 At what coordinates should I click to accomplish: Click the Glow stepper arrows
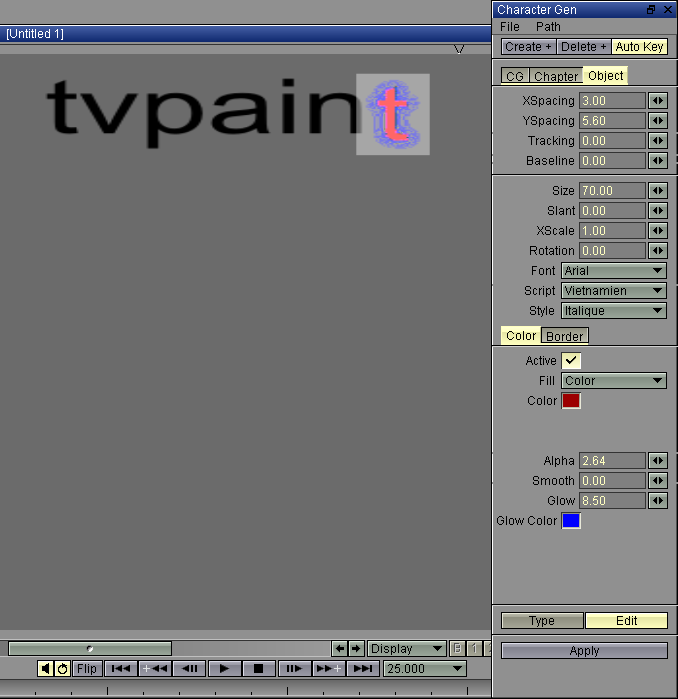(x=658, y=501)
